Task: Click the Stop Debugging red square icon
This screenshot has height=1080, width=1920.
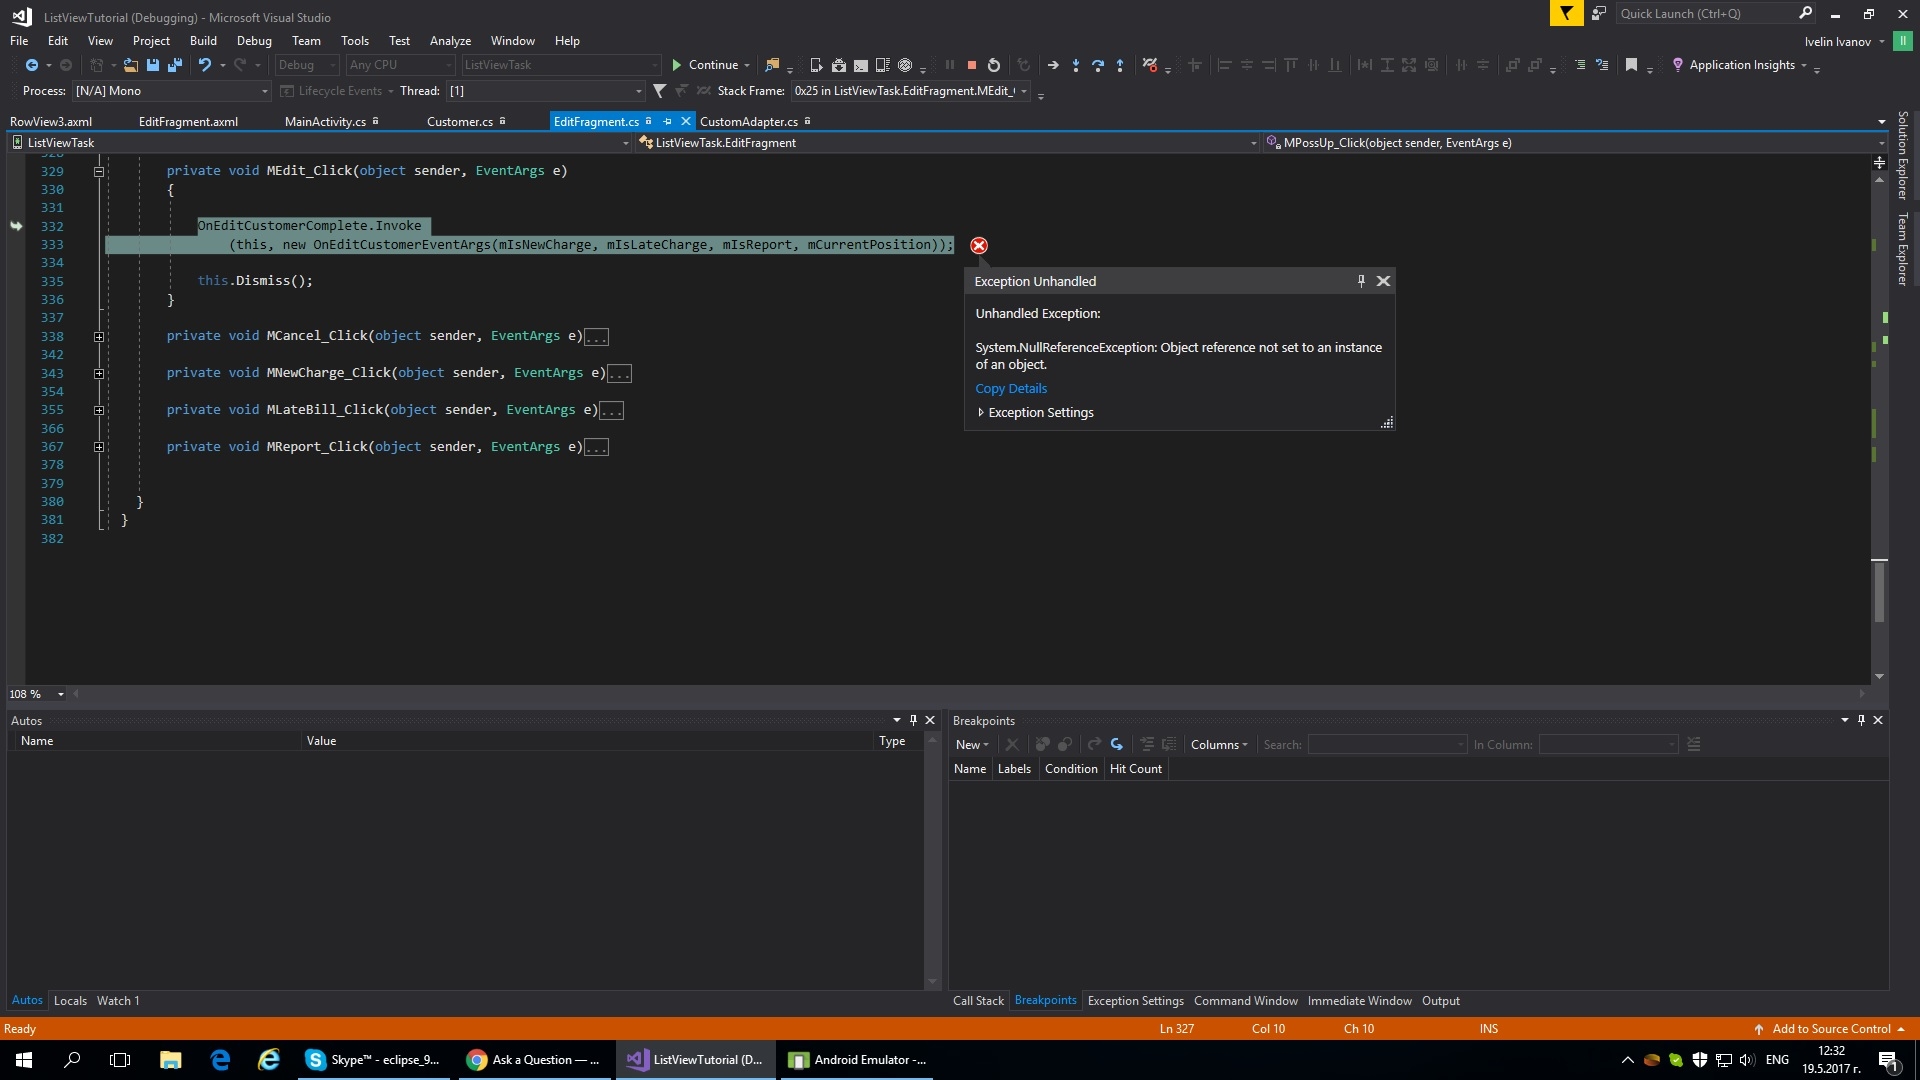Action: click(971, 65)
